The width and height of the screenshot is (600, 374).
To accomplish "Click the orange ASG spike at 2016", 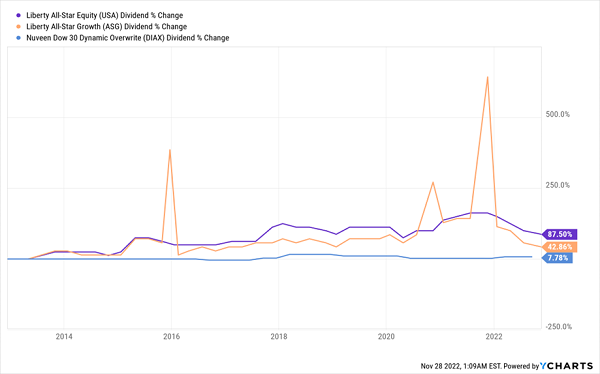I will pyautogui.click(x=170, y=150).
